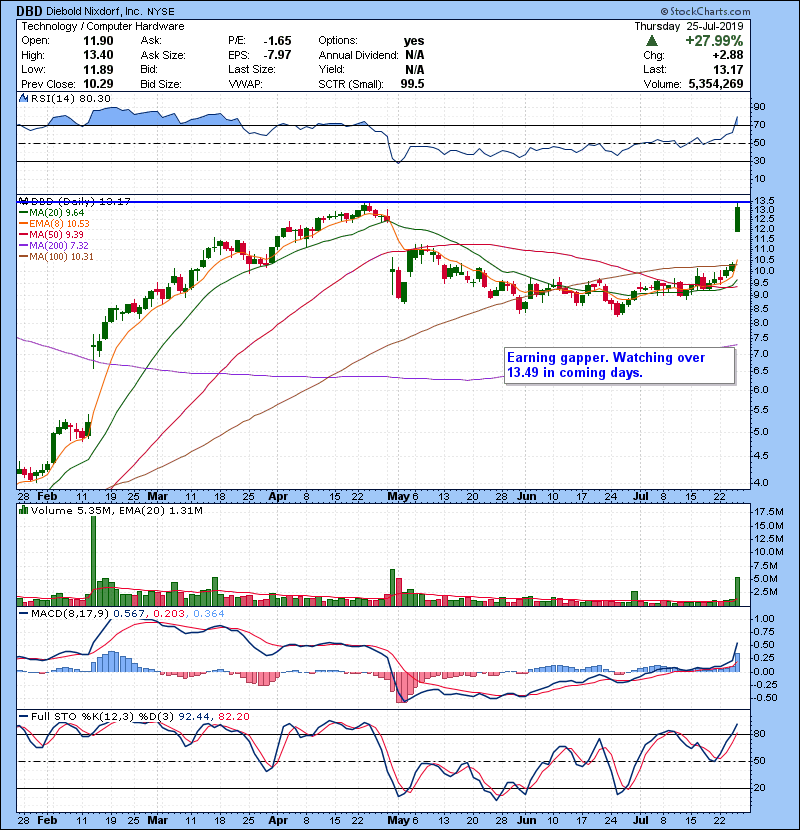Click the Bid Size field label
The width and height of the screenshot is (800, 830).
tap(161, 84)
